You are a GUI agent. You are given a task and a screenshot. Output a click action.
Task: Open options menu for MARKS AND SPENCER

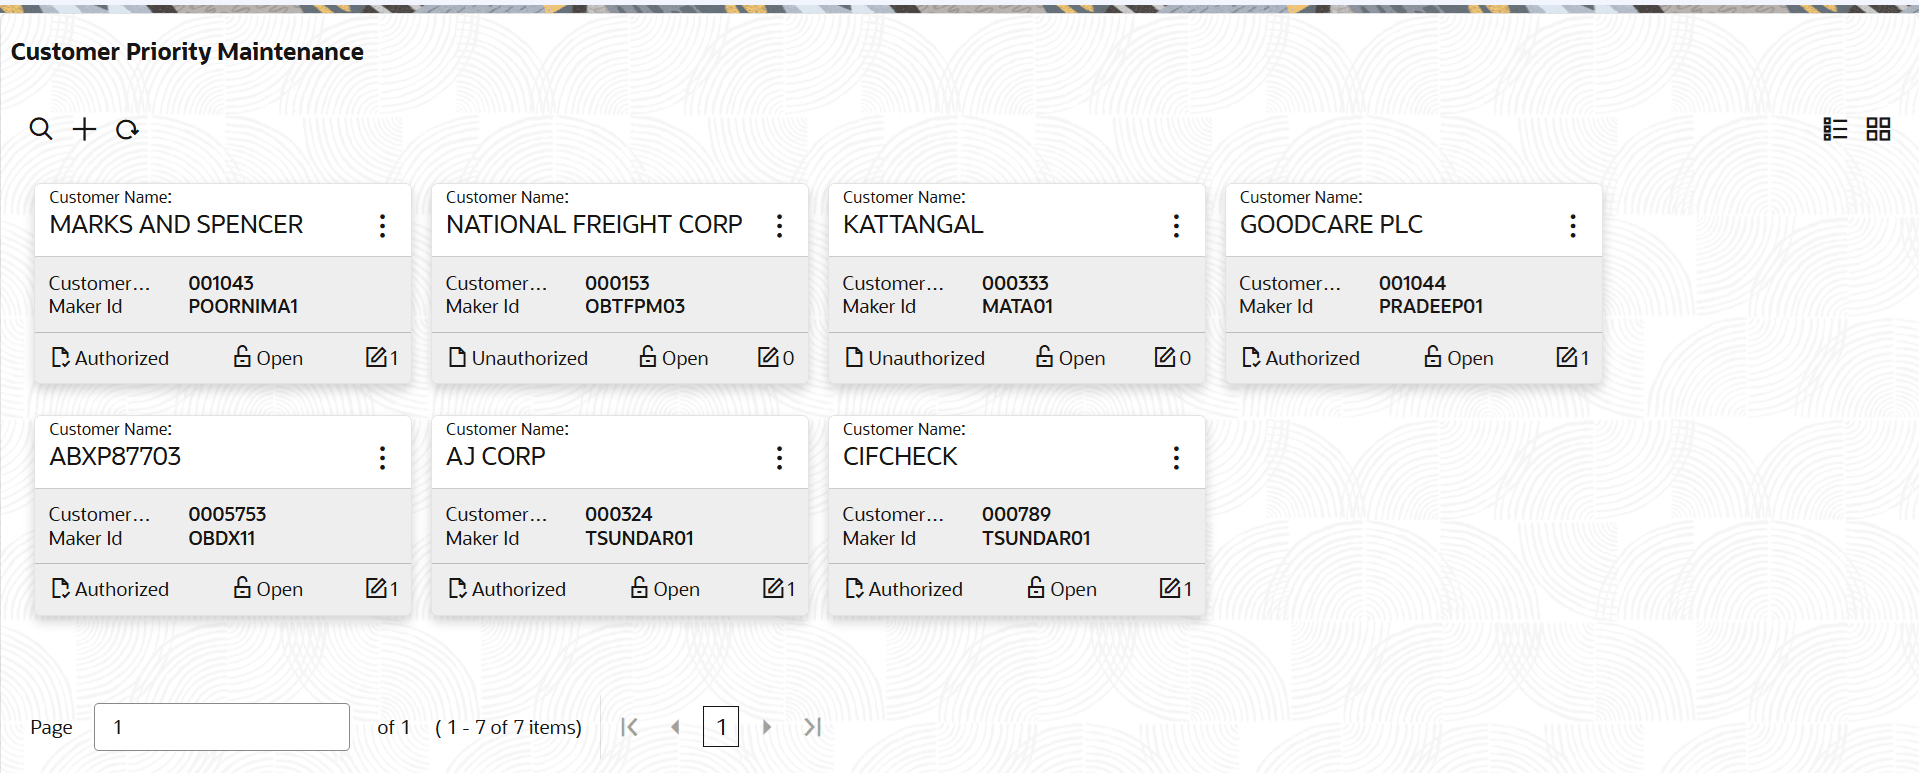(382, 226)
